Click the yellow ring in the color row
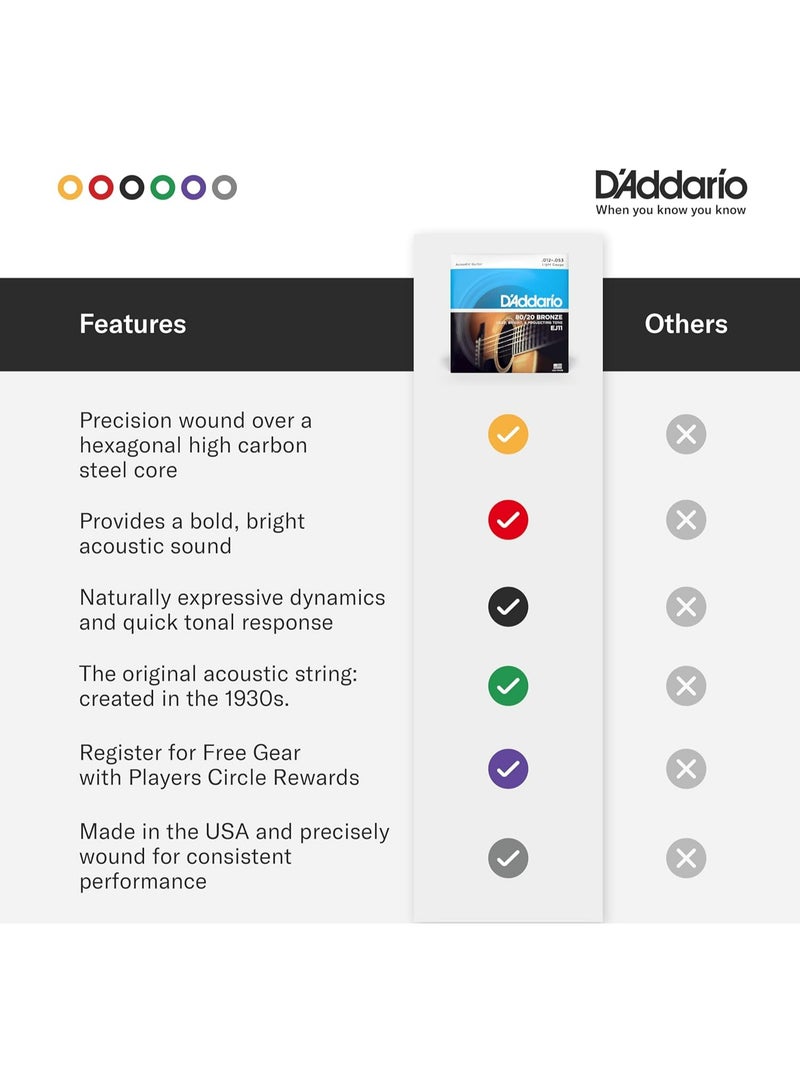800x1091 pixels. click(70, 187)
